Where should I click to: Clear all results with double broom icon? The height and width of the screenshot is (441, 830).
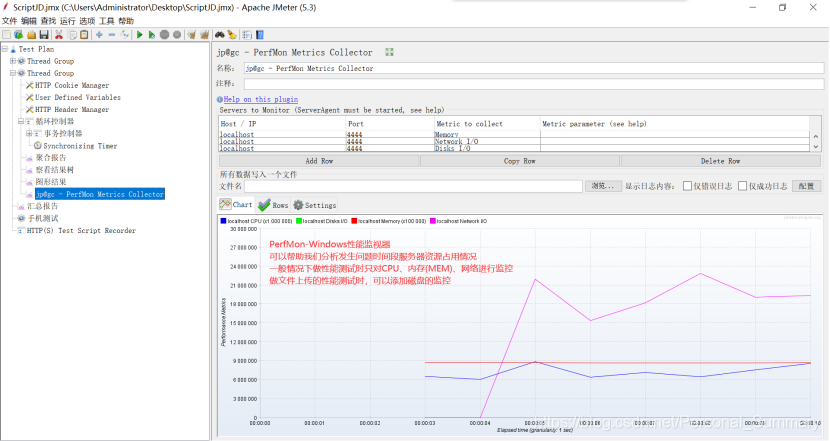204,35
